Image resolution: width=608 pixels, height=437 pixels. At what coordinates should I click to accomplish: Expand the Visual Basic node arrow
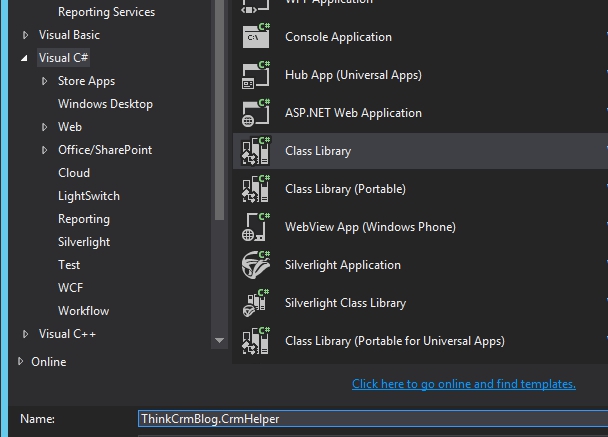click(25, 35)
